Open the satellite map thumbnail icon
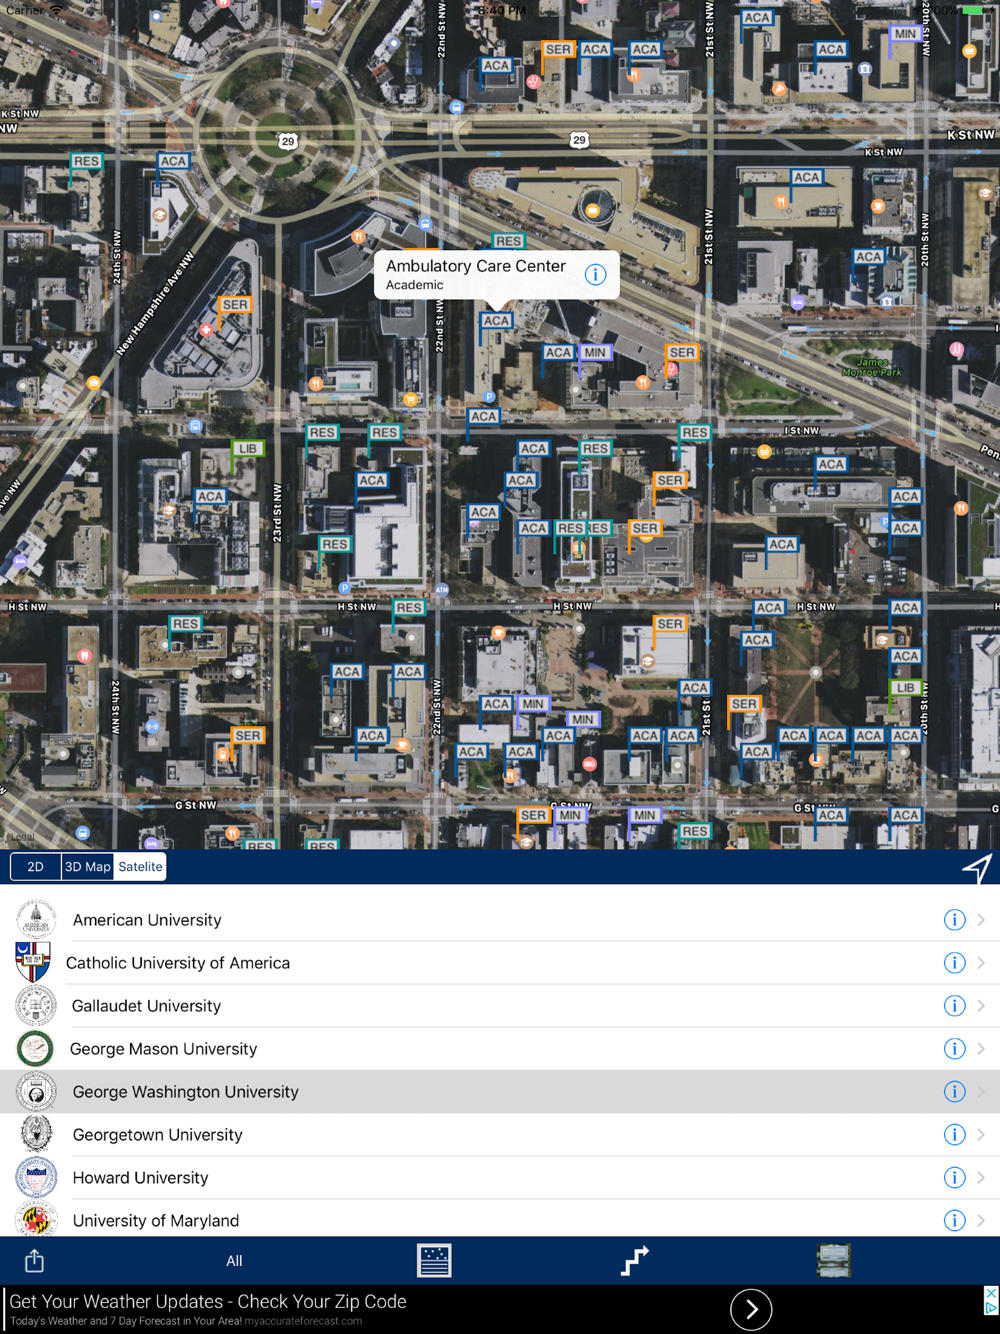 (x=834, y=1261)
